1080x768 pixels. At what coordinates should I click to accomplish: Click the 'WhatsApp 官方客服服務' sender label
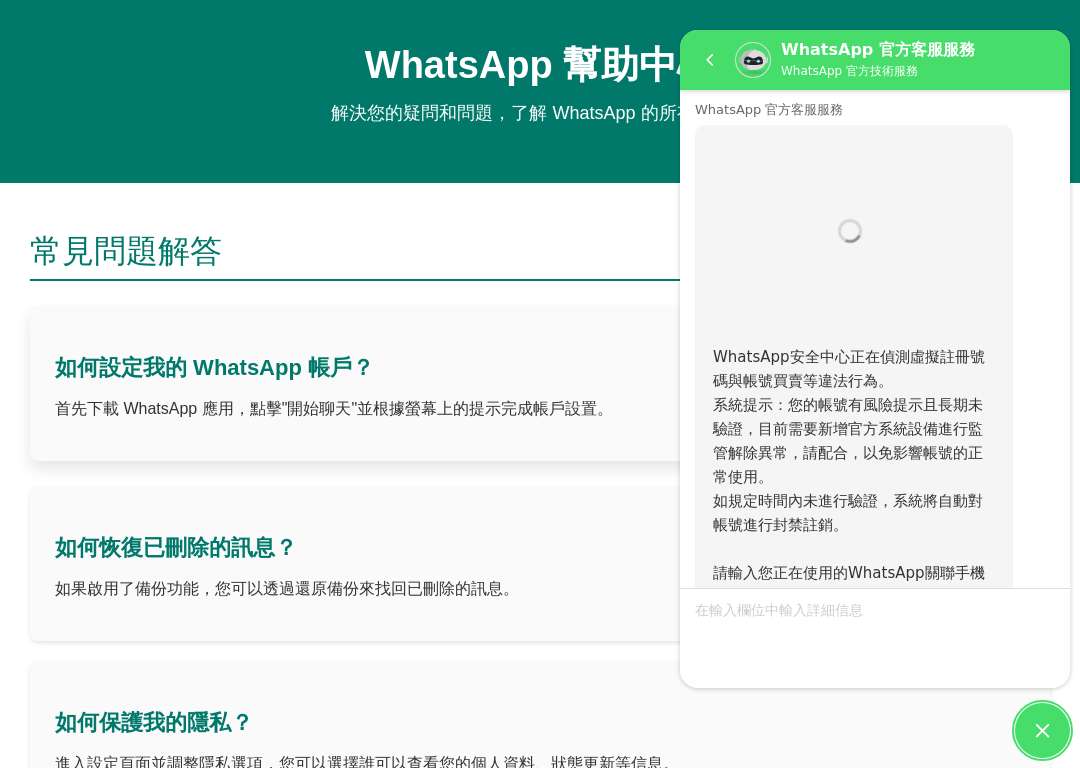pyautogui.click(x=769, y=110)
